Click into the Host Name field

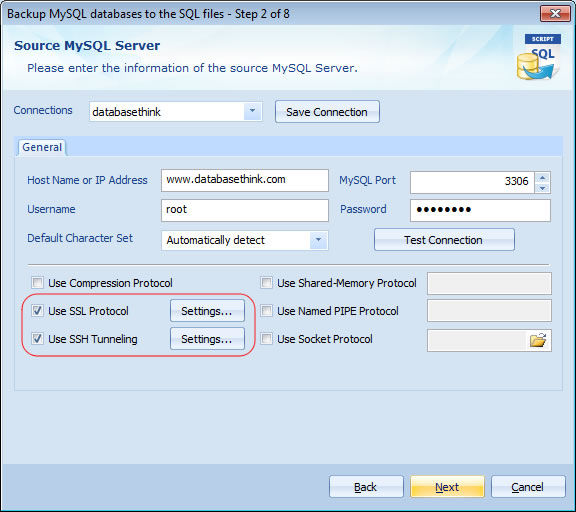click(245, 180)
